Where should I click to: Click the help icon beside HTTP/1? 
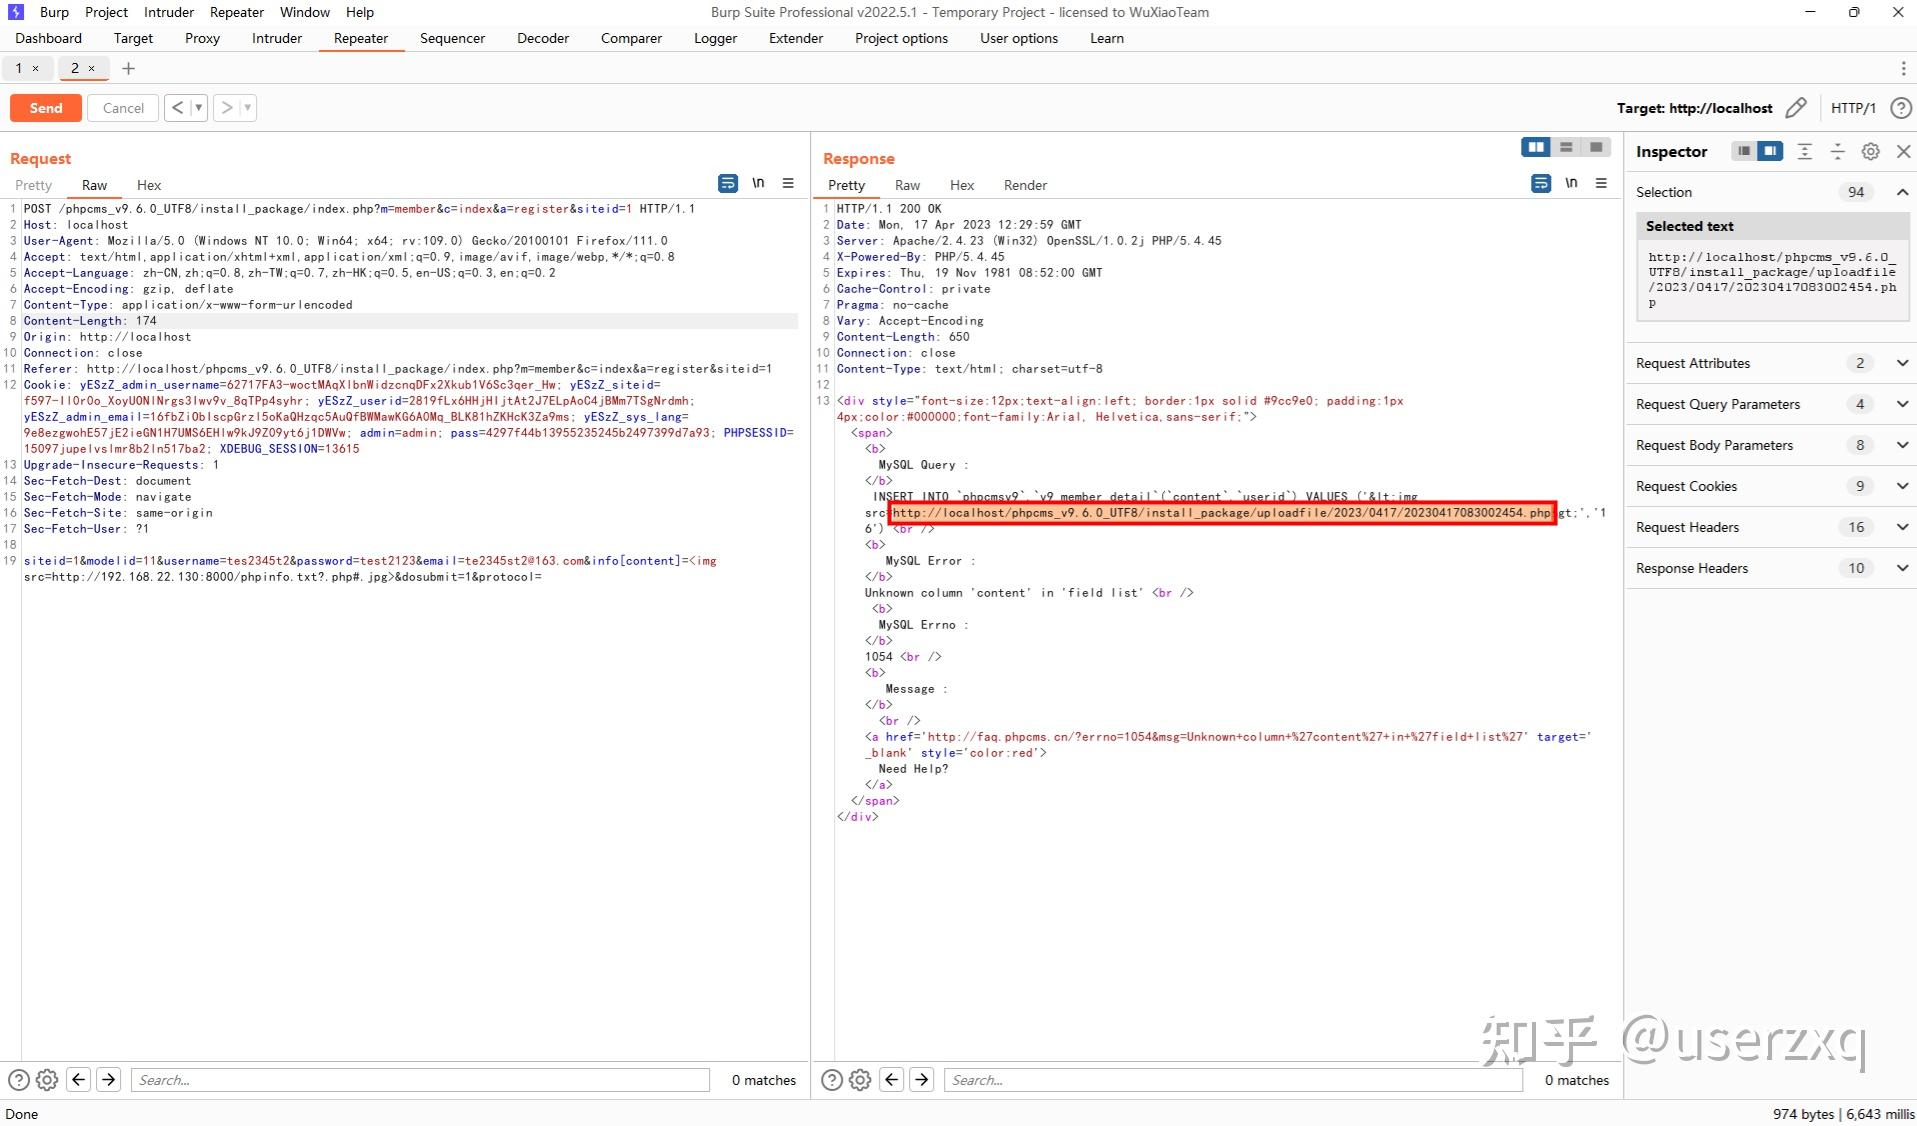[x=1901, y=107]
